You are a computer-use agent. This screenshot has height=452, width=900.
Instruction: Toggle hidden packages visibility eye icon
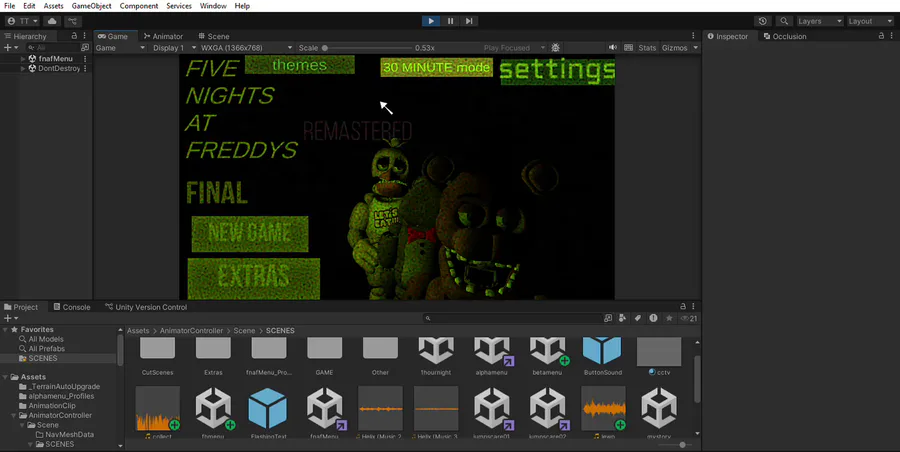[689, 318]
